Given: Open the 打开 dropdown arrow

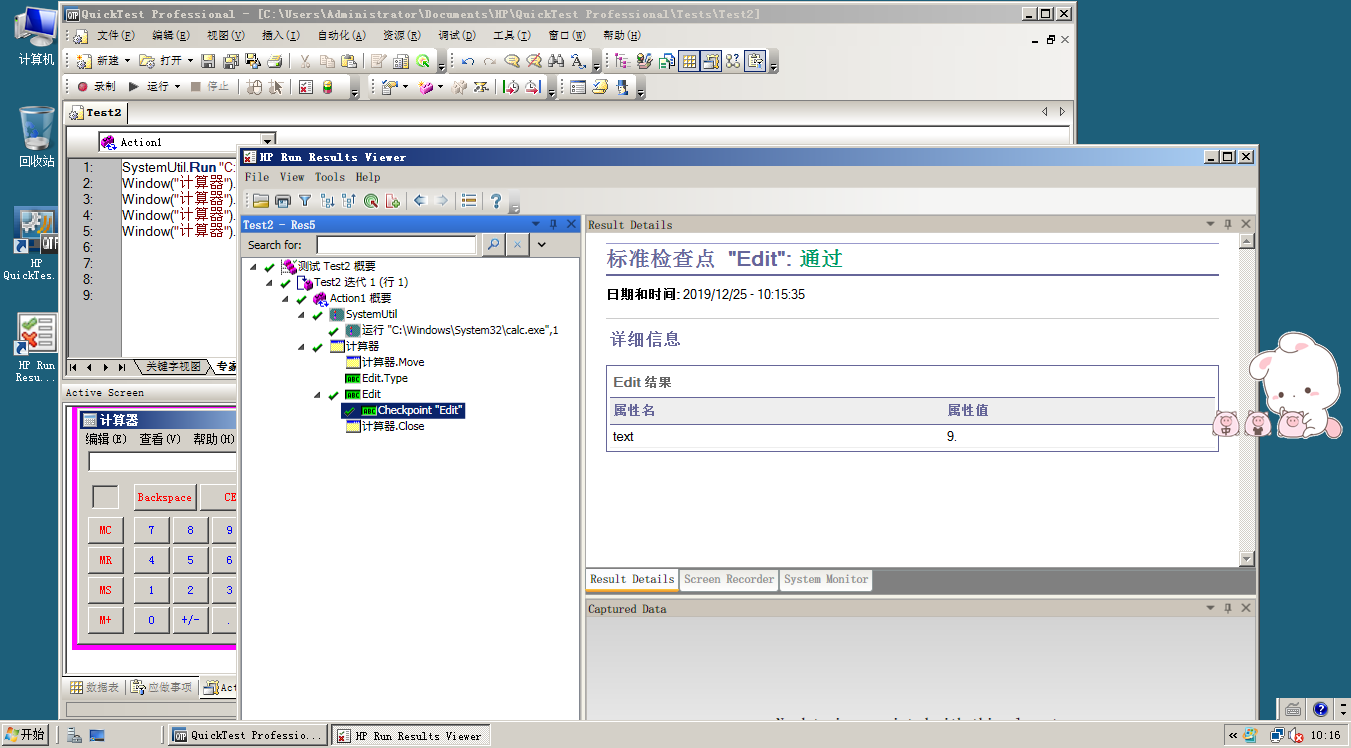Looking at the screenshot, I should pyautogui.click(x=190, y=61).
